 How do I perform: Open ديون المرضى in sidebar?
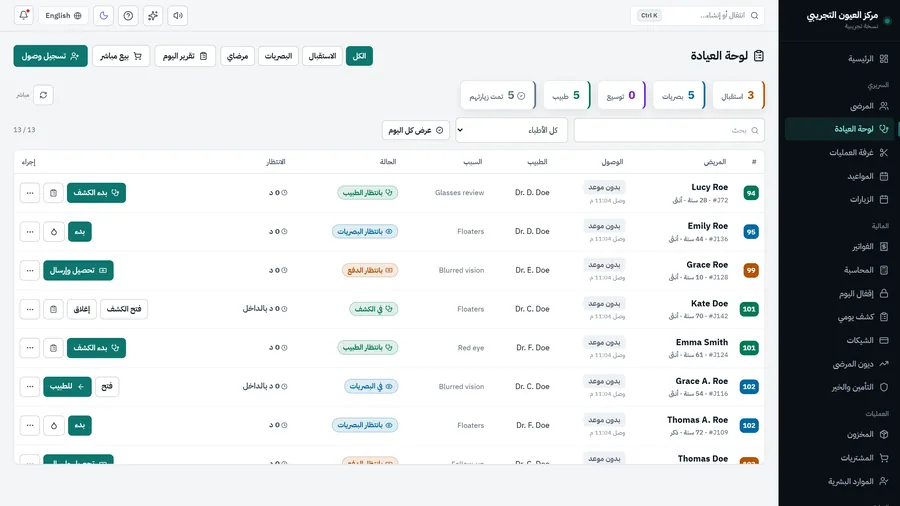pyautogui.click(x=840, y=364)
